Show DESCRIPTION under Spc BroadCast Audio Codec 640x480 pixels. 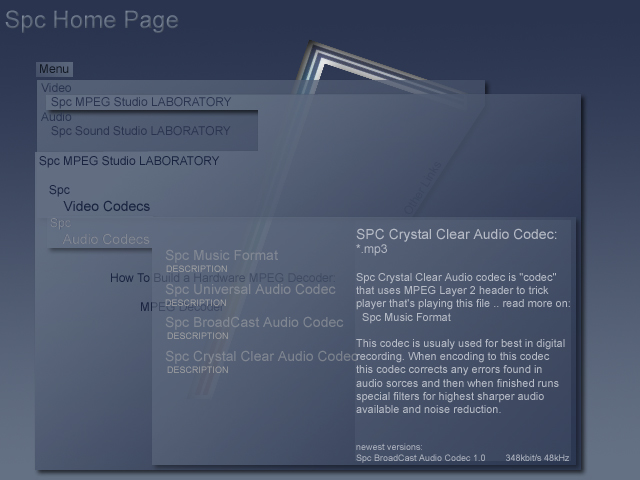click(197, 336)
